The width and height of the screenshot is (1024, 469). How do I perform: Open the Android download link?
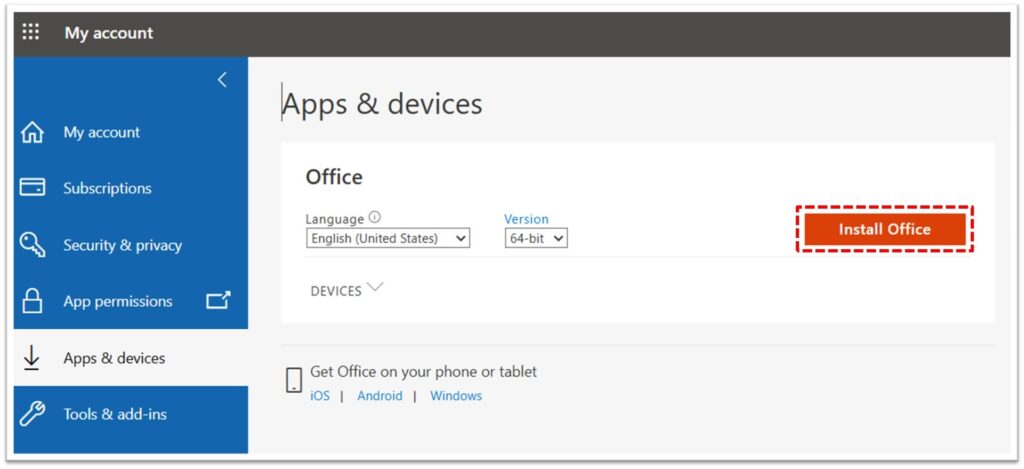380,396
